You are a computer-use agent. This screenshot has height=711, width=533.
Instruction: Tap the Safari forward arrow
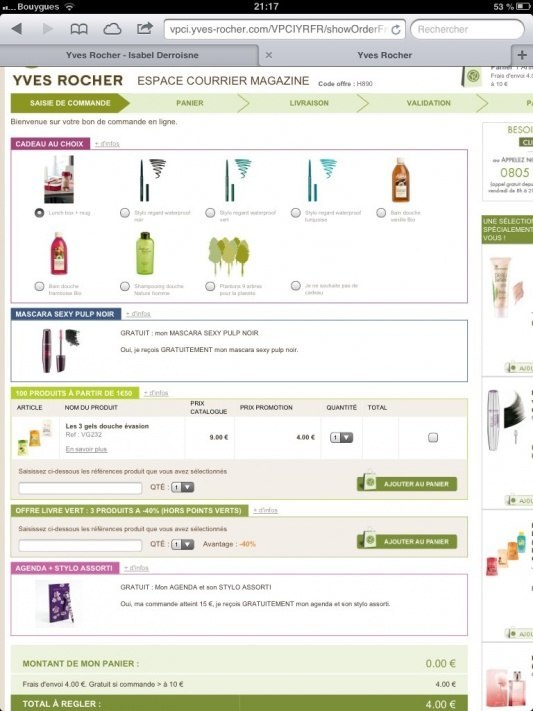pyautogui.click(x=47, y=29)
